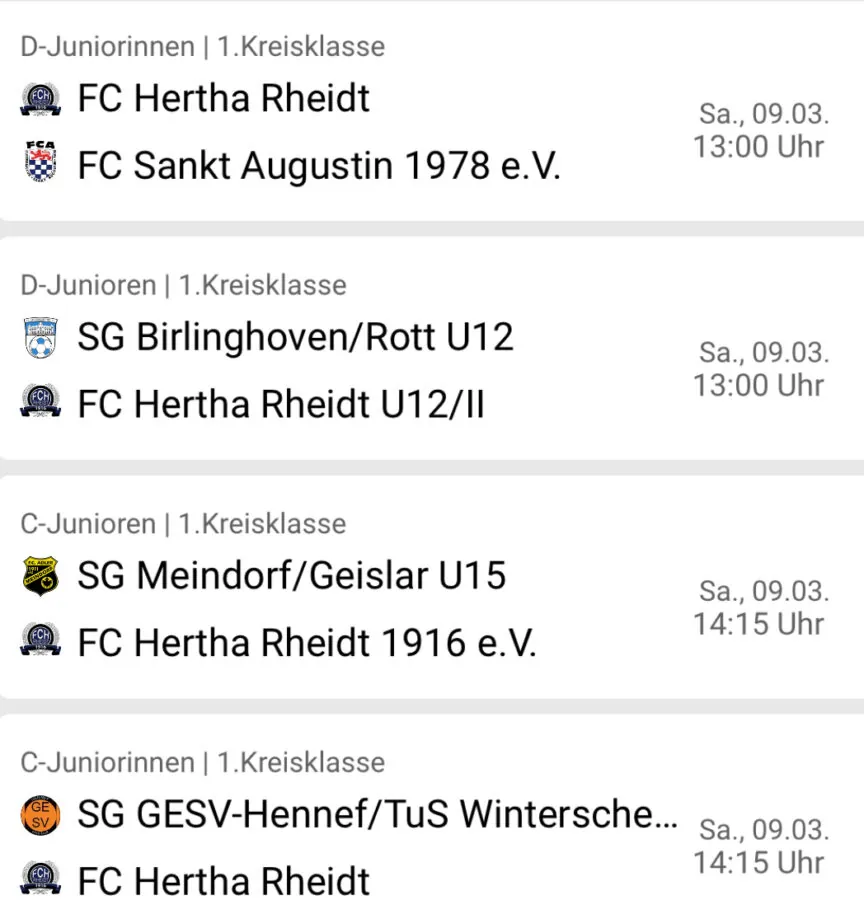Click SG Meindorf/Geislar U15 yellow-black crest
This screenshot has height=914, width=864.
pyautogui.click(x=40, y=576)
